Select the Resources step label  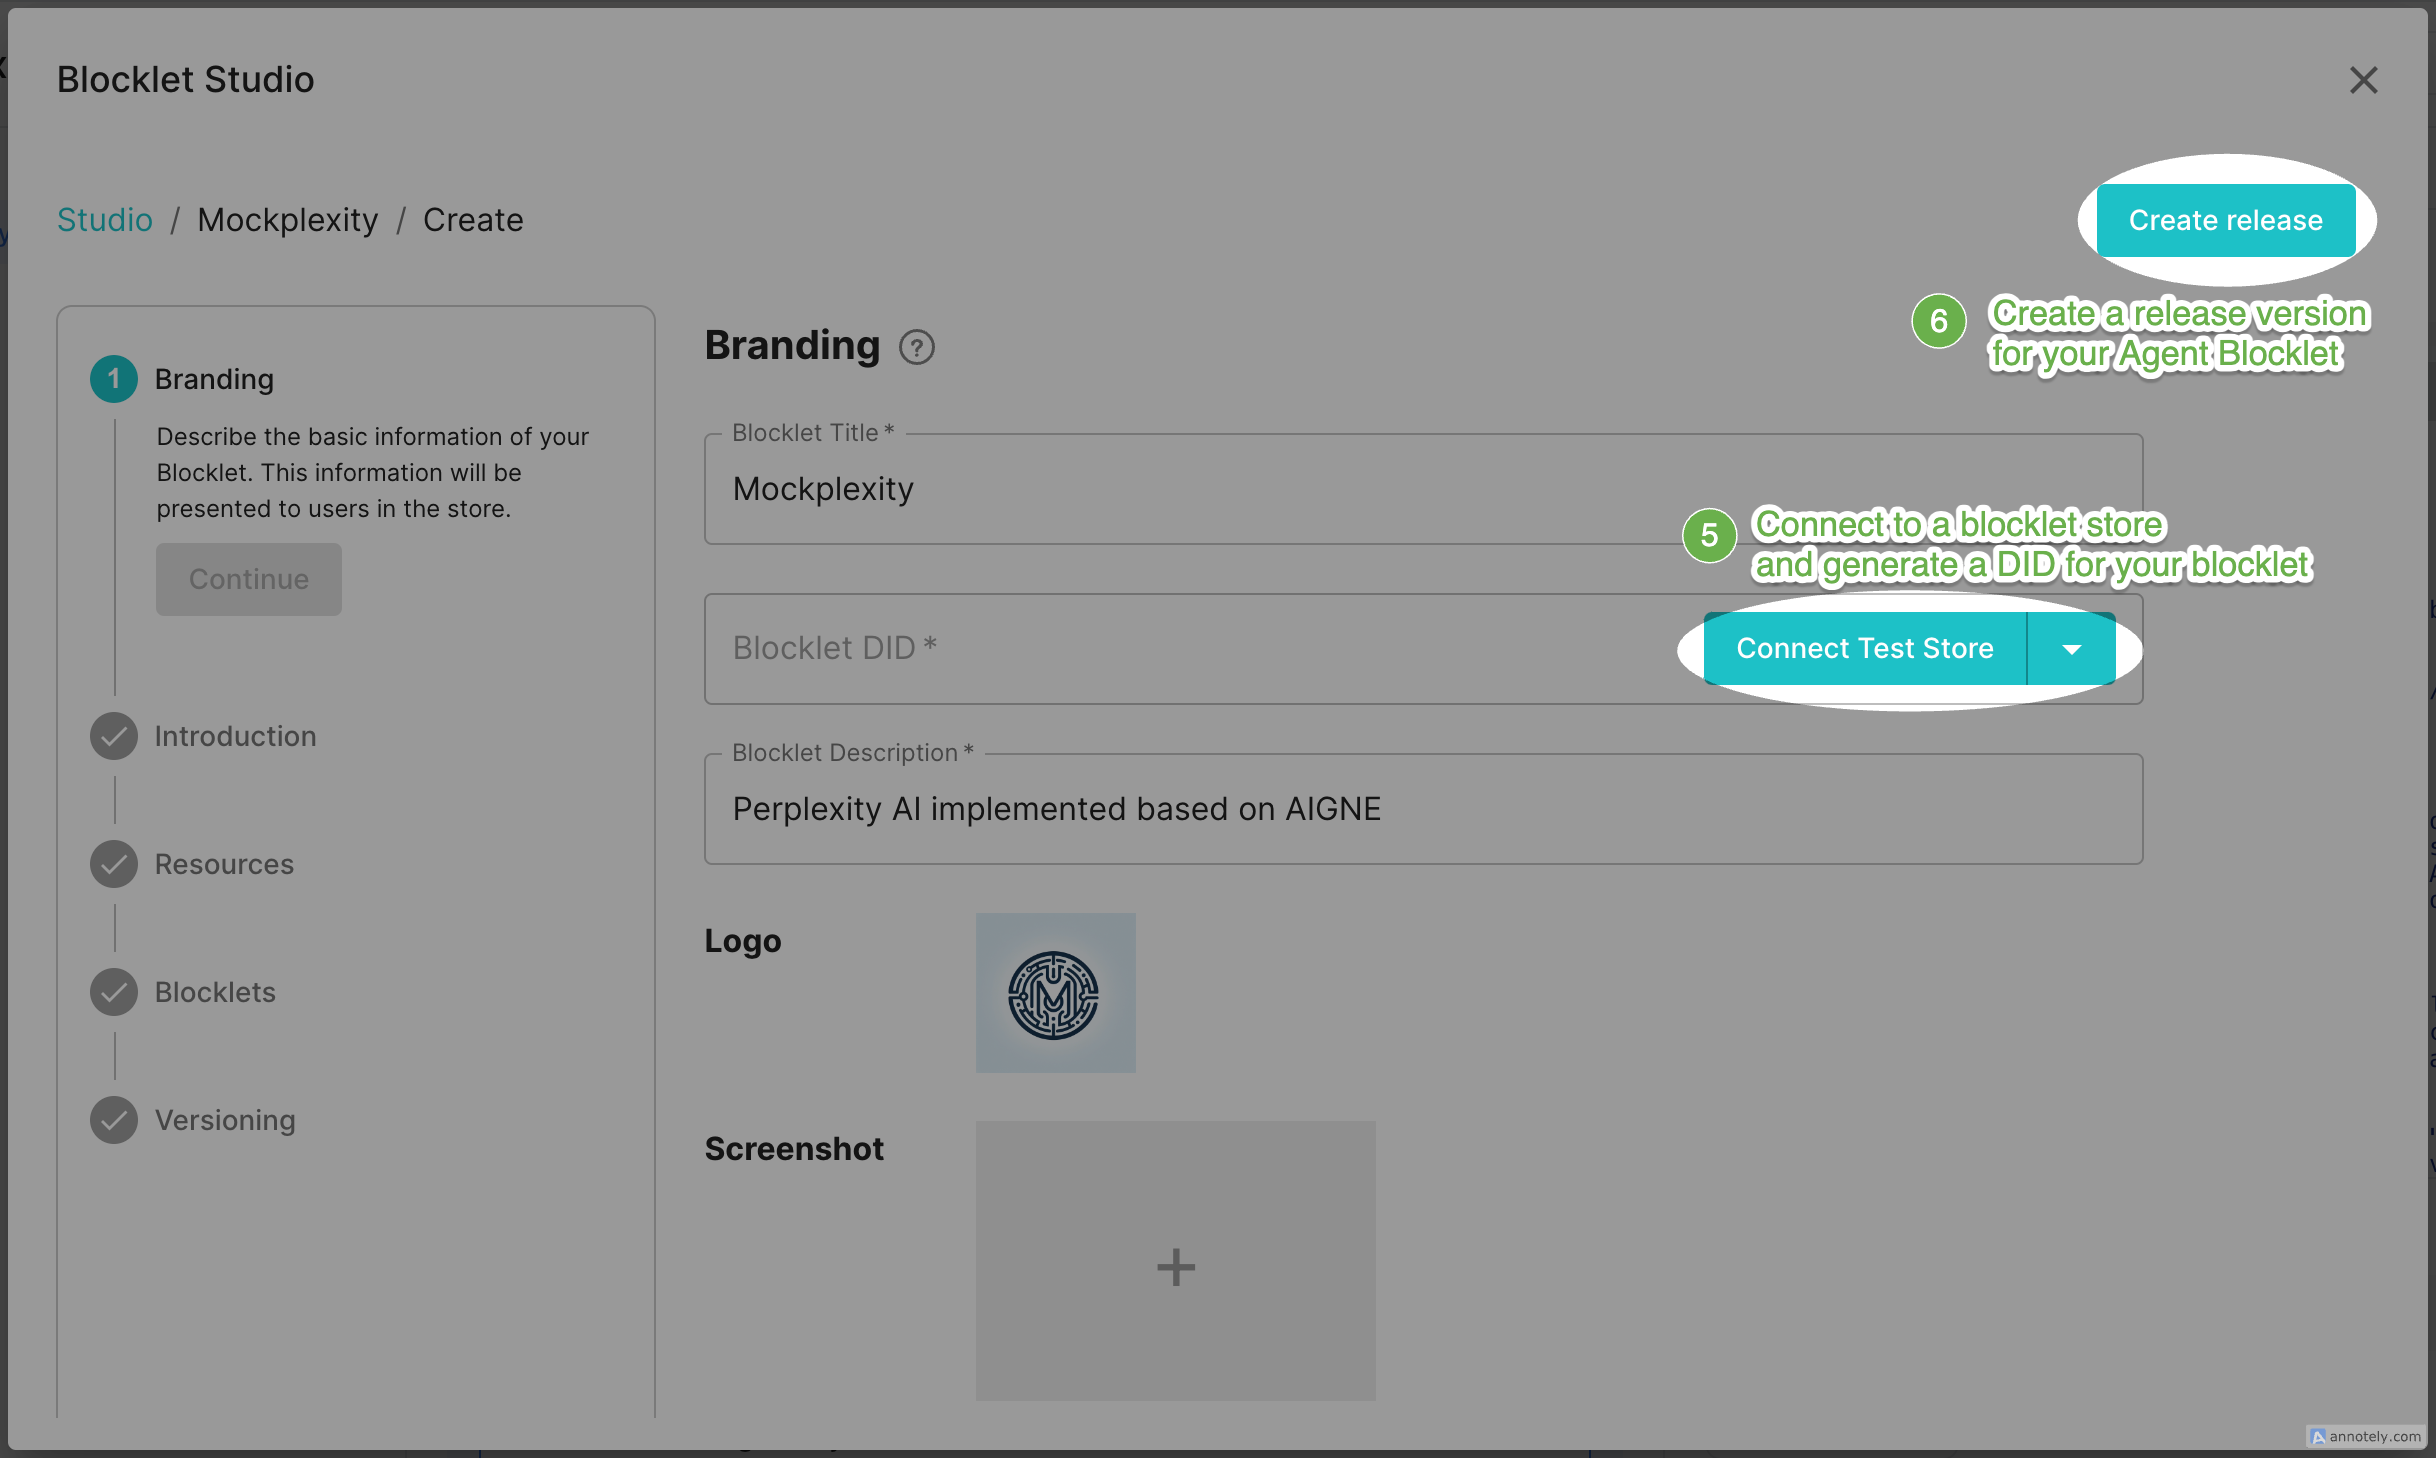pyautogui.click(x=224, y=864)
